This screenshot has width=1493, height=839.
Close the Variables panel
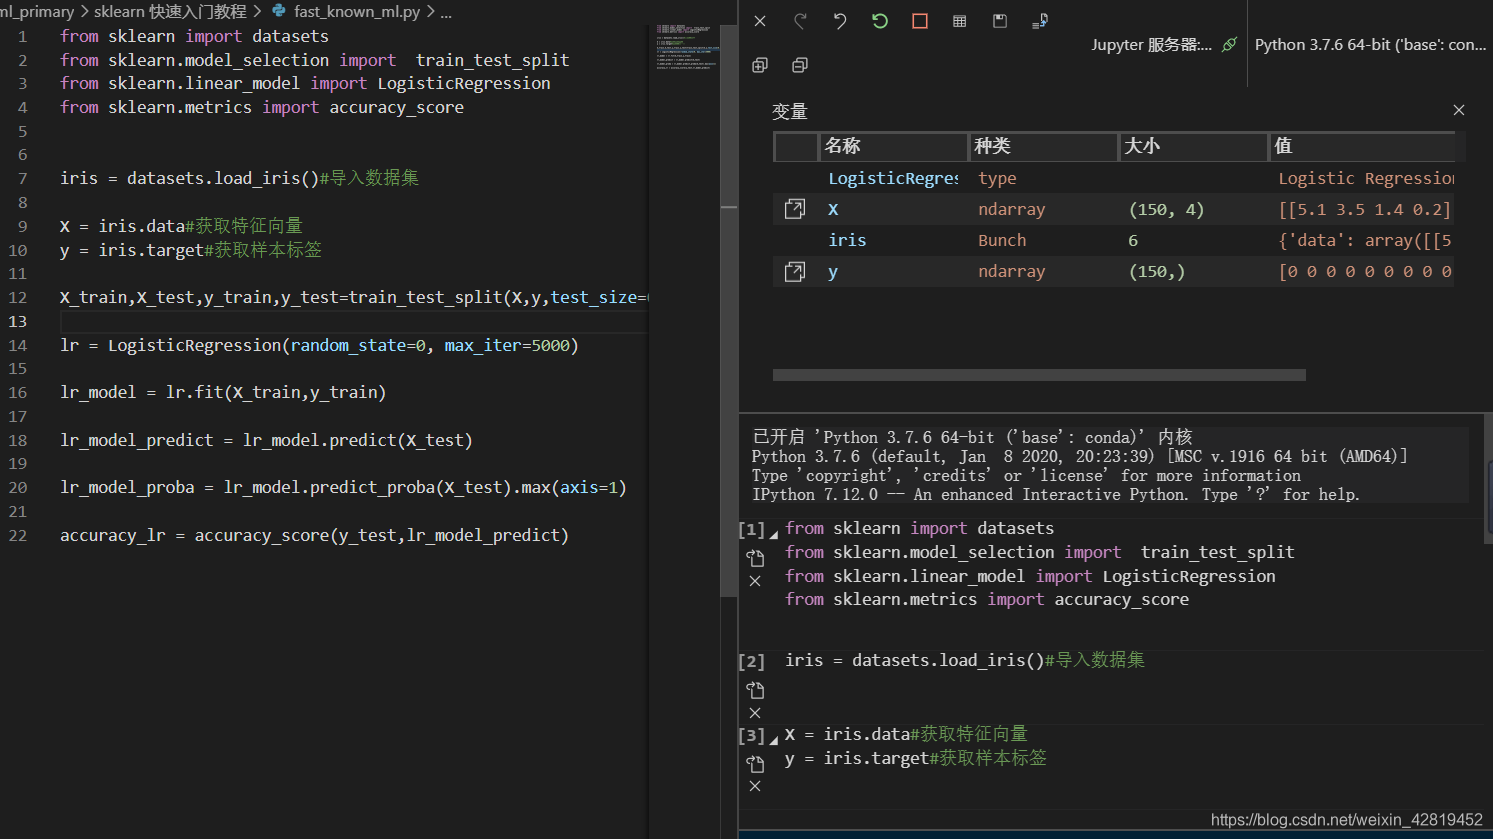(1459, 110)
